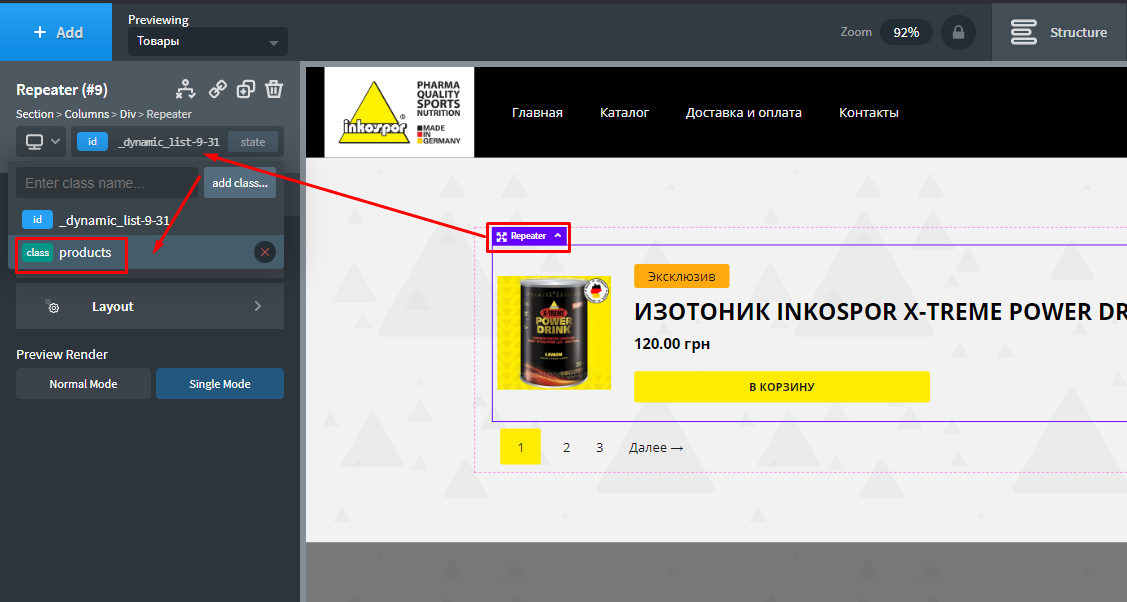Toggle the lock icon next to zoom

pyautogui.click(x=958, y=32)
